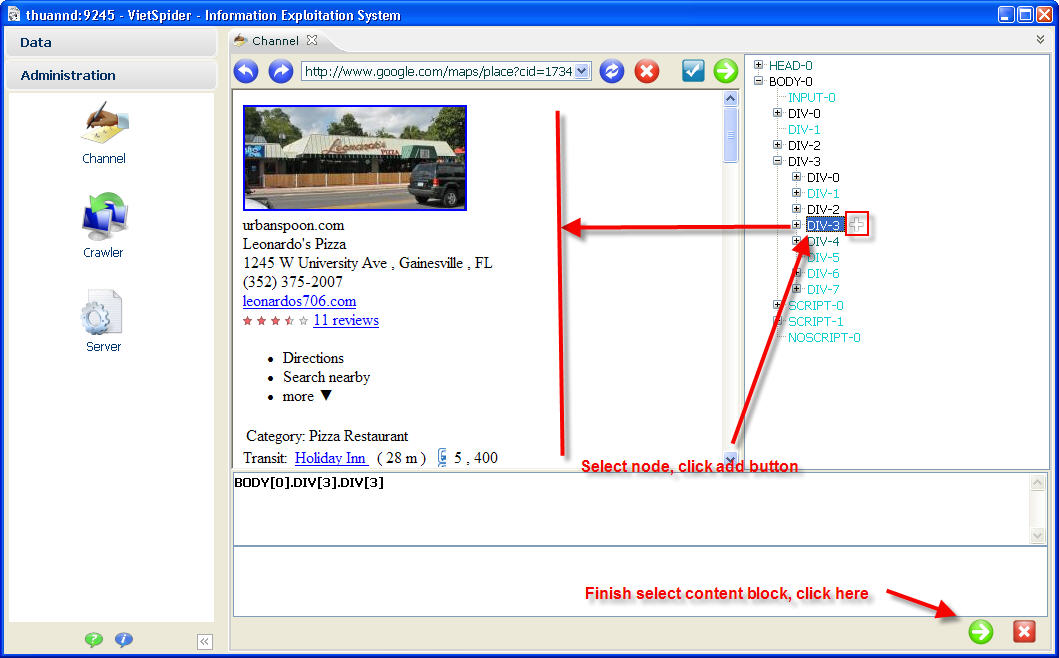Image resolution: width=1059 pixels, height=658 pixels.
Task: Click the preview pane scroll up arrow
Action: [730, 99]
